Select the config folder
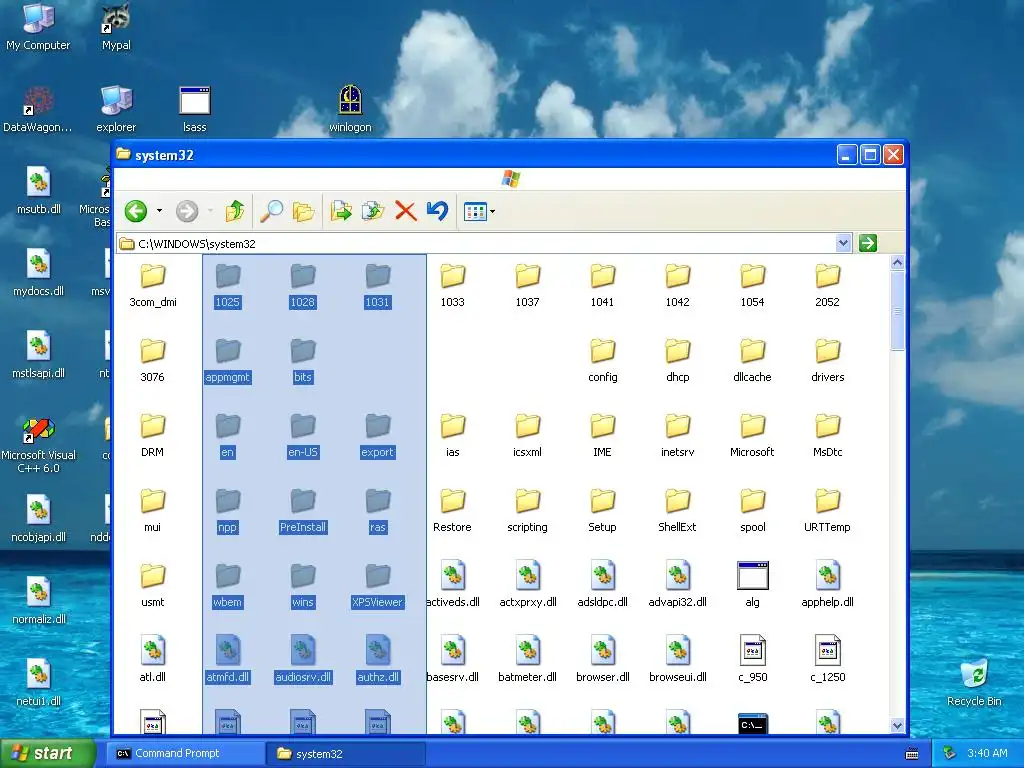This screenshot has height=768, width=1024. coord(602,361)
